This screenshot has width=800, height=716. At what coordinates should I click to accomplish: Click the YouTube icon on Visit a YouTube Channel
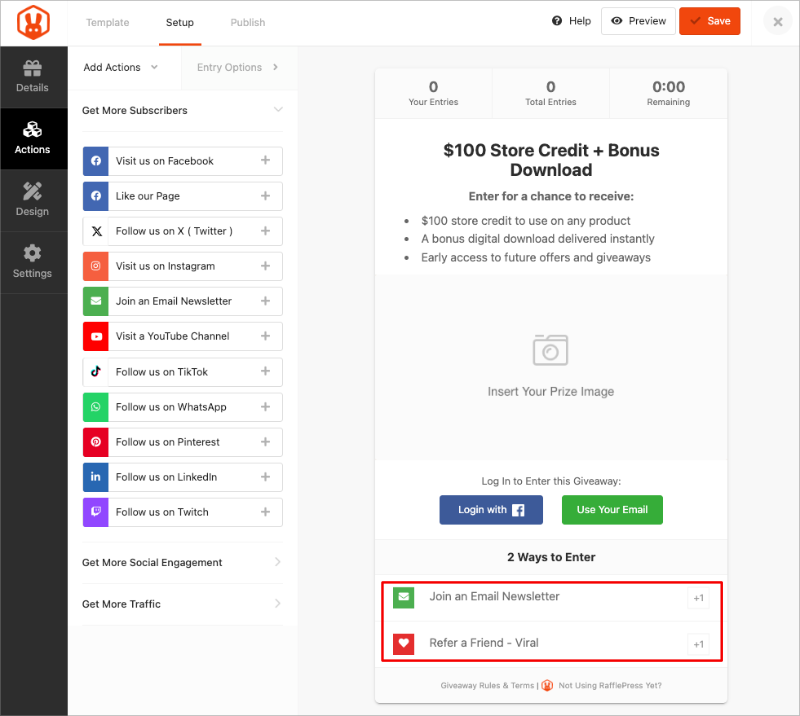pyautogui.click(x=94, y=336)
